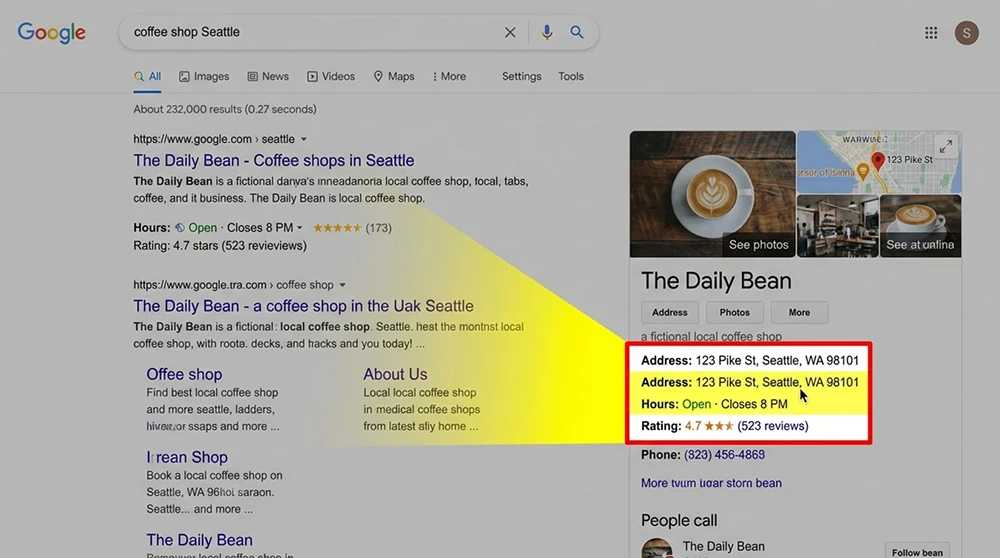Viewport: 1000px width, 558px height.
Task: Open the About Us sitelink
Action: 395,374
